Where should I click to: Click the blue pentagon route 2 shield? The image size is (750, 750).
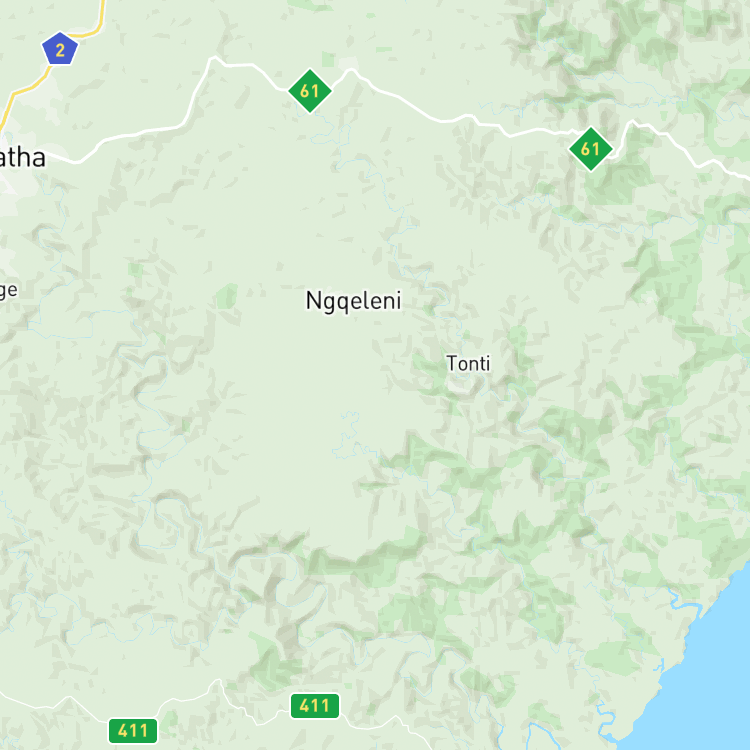point(60,49)
